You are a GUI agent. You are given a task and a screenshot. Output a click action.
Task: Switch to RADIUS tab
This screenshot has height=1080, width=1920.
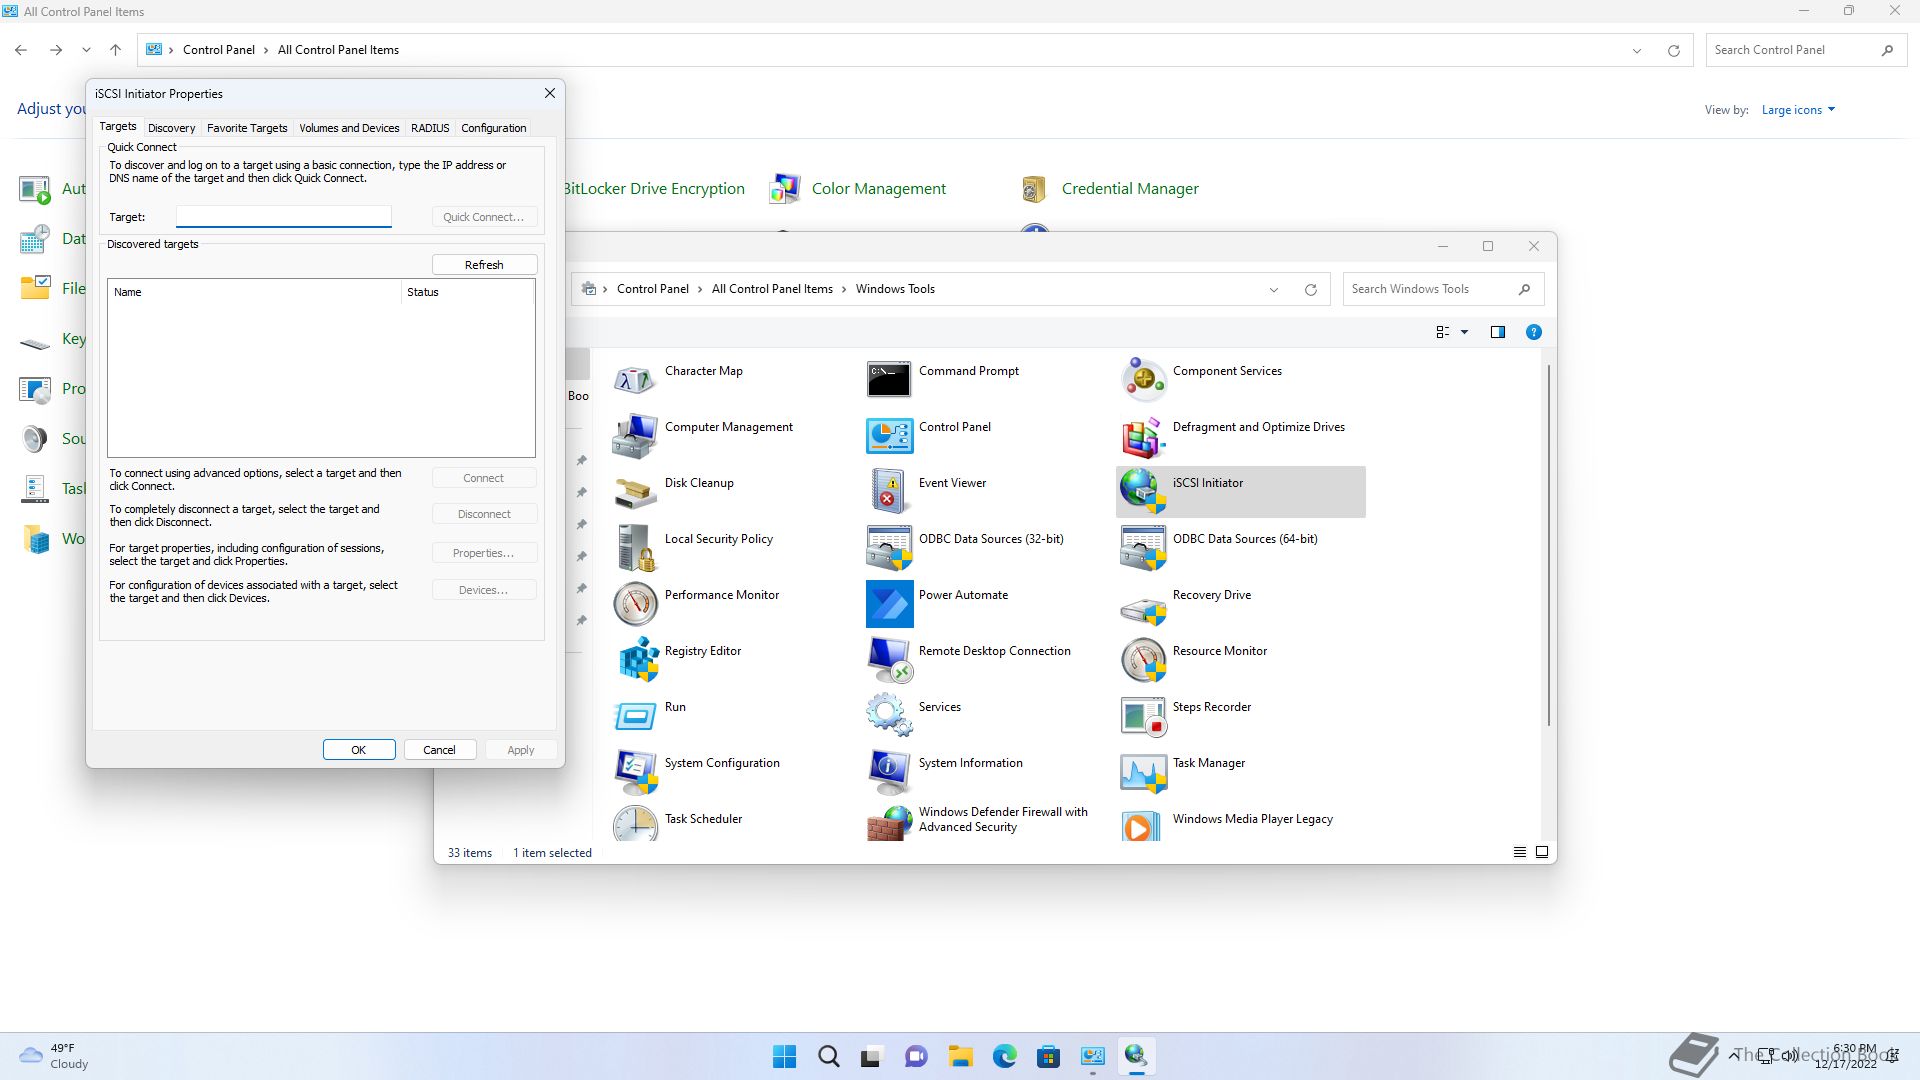430,128
